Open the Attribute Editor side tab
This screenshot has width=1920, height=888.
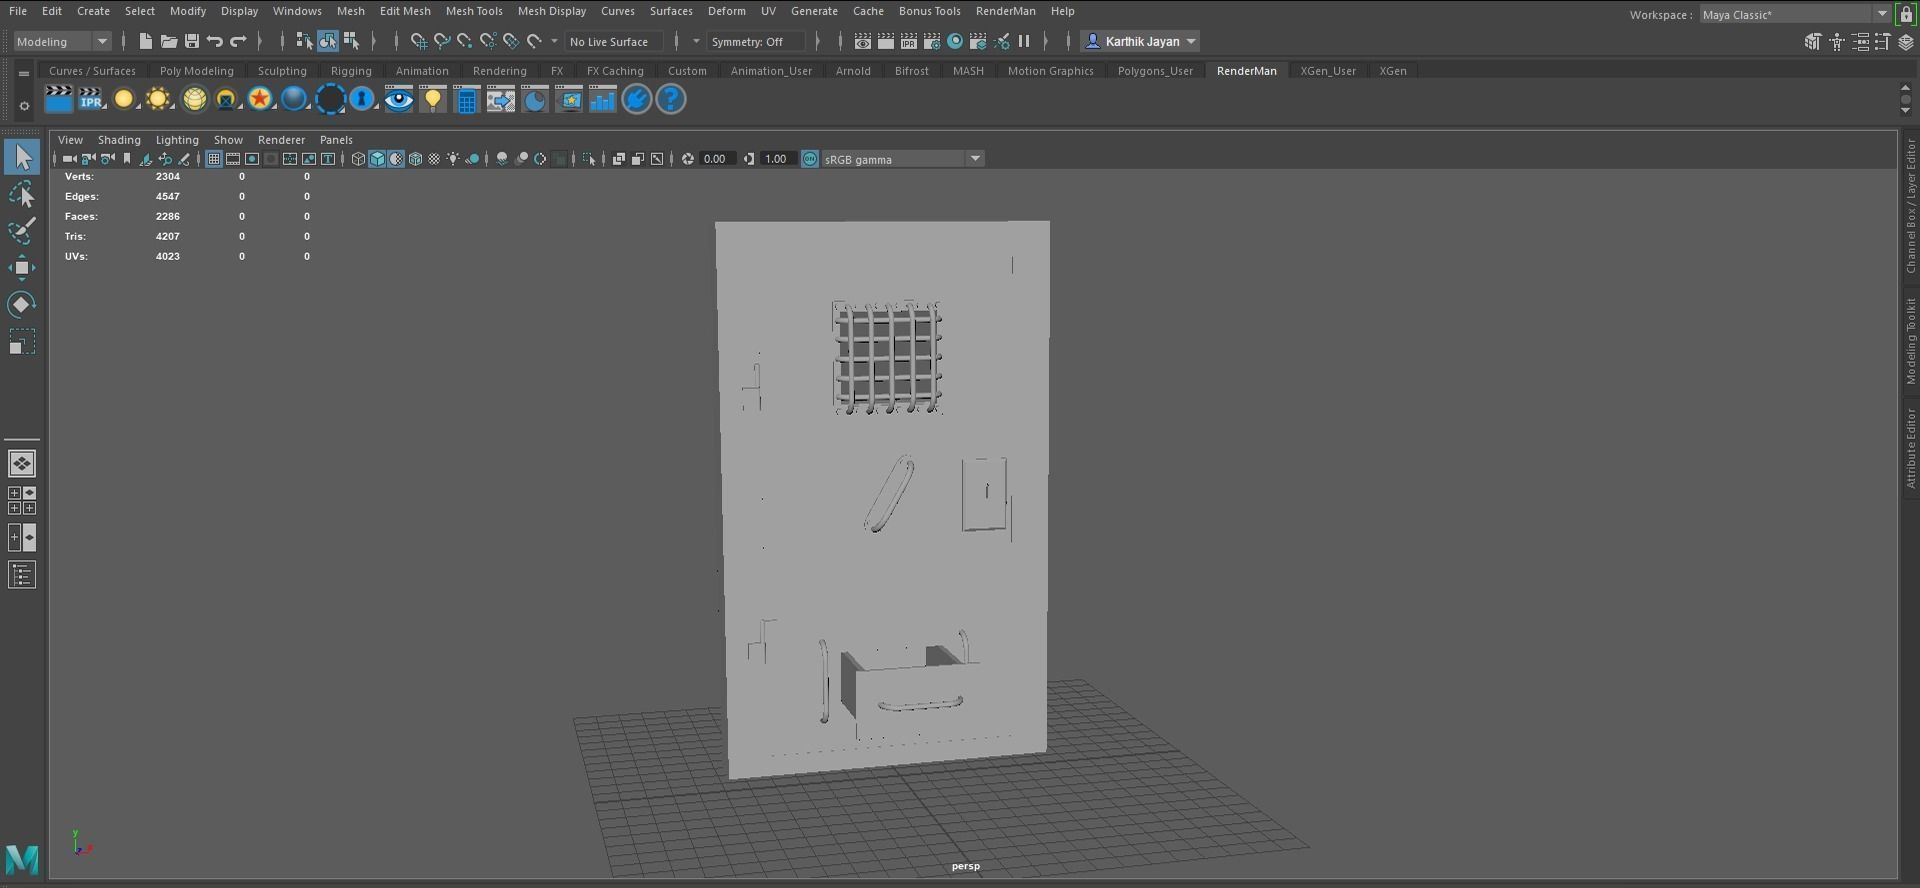(x=1910, y=448)
